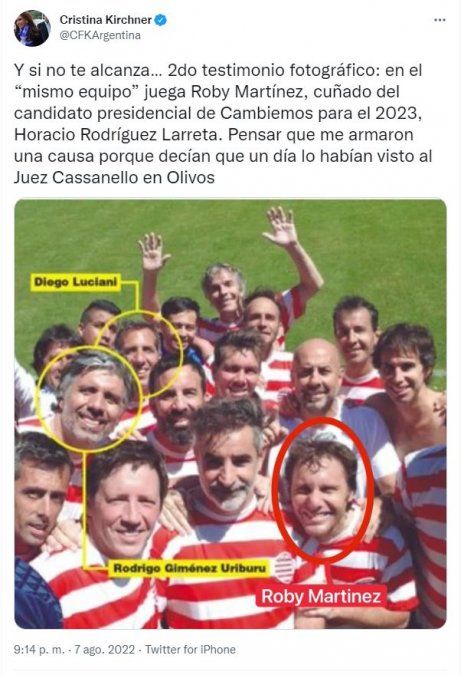Open the Twitter for iPhone source link
Image resolution: width=461 pixels, height=675 pixels.
tap(190, 649)
